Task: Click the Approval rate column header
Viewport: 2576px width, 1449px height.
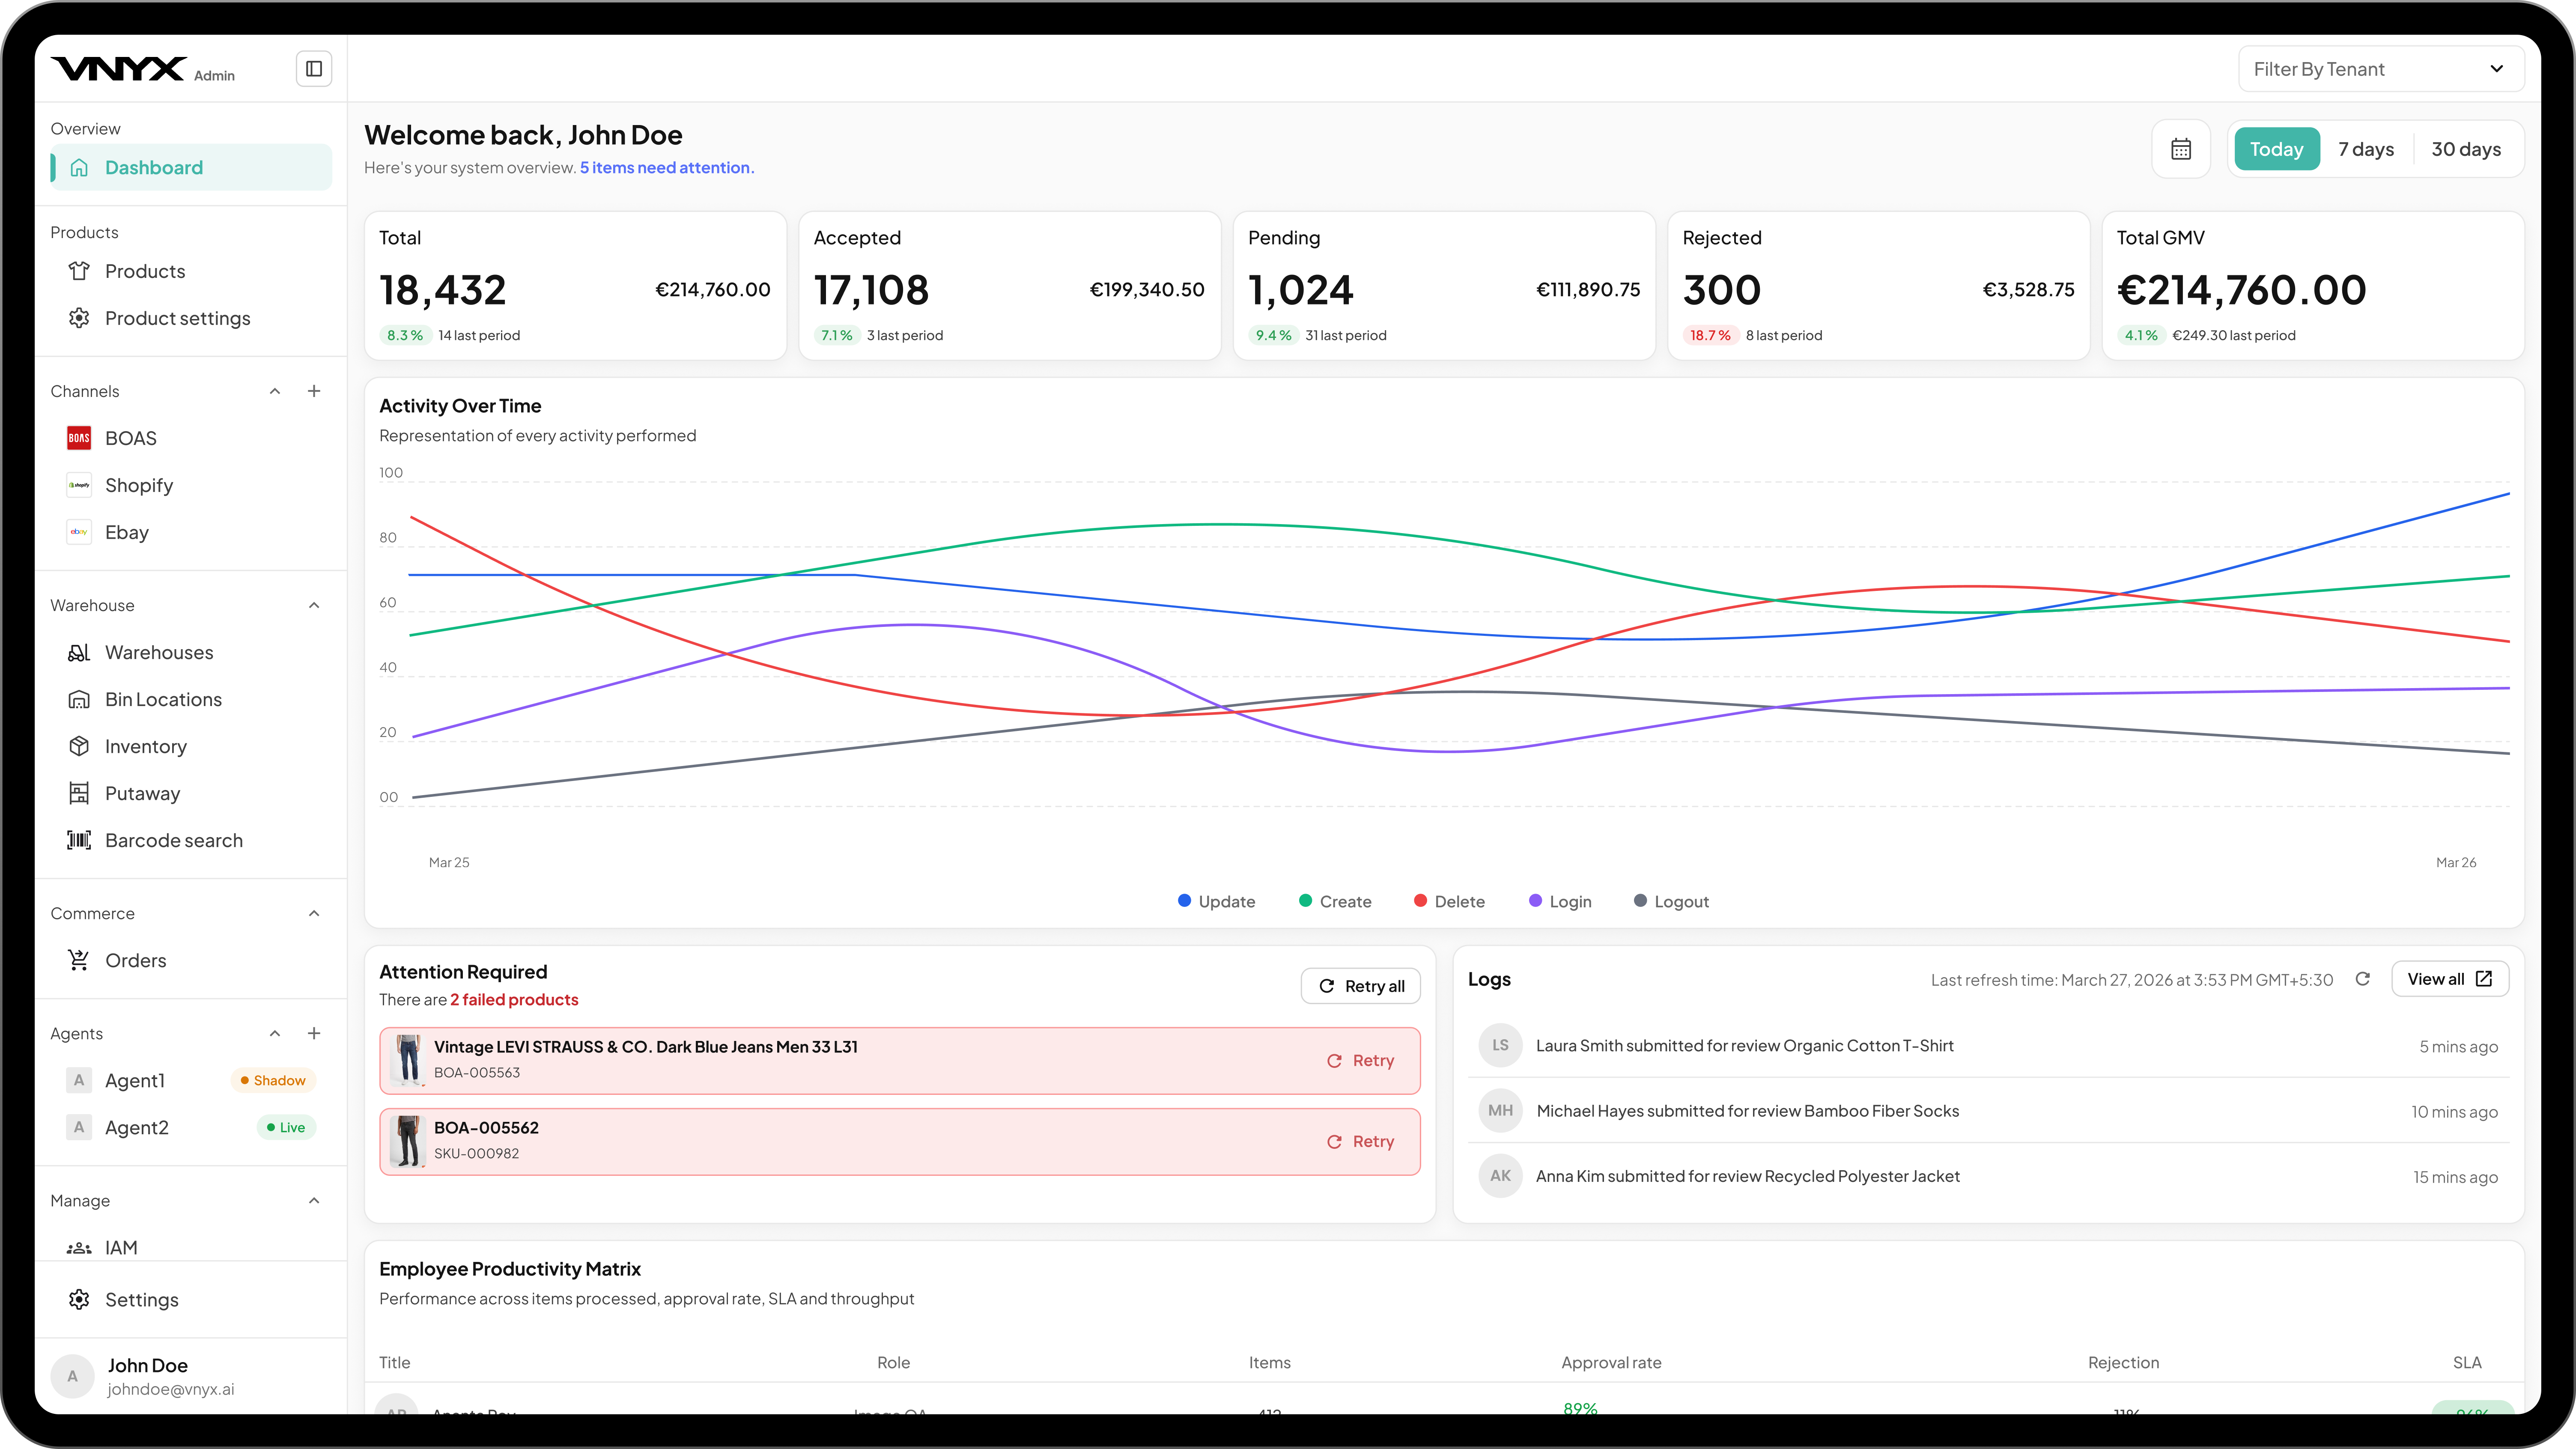Action: pos(1611,1362)
